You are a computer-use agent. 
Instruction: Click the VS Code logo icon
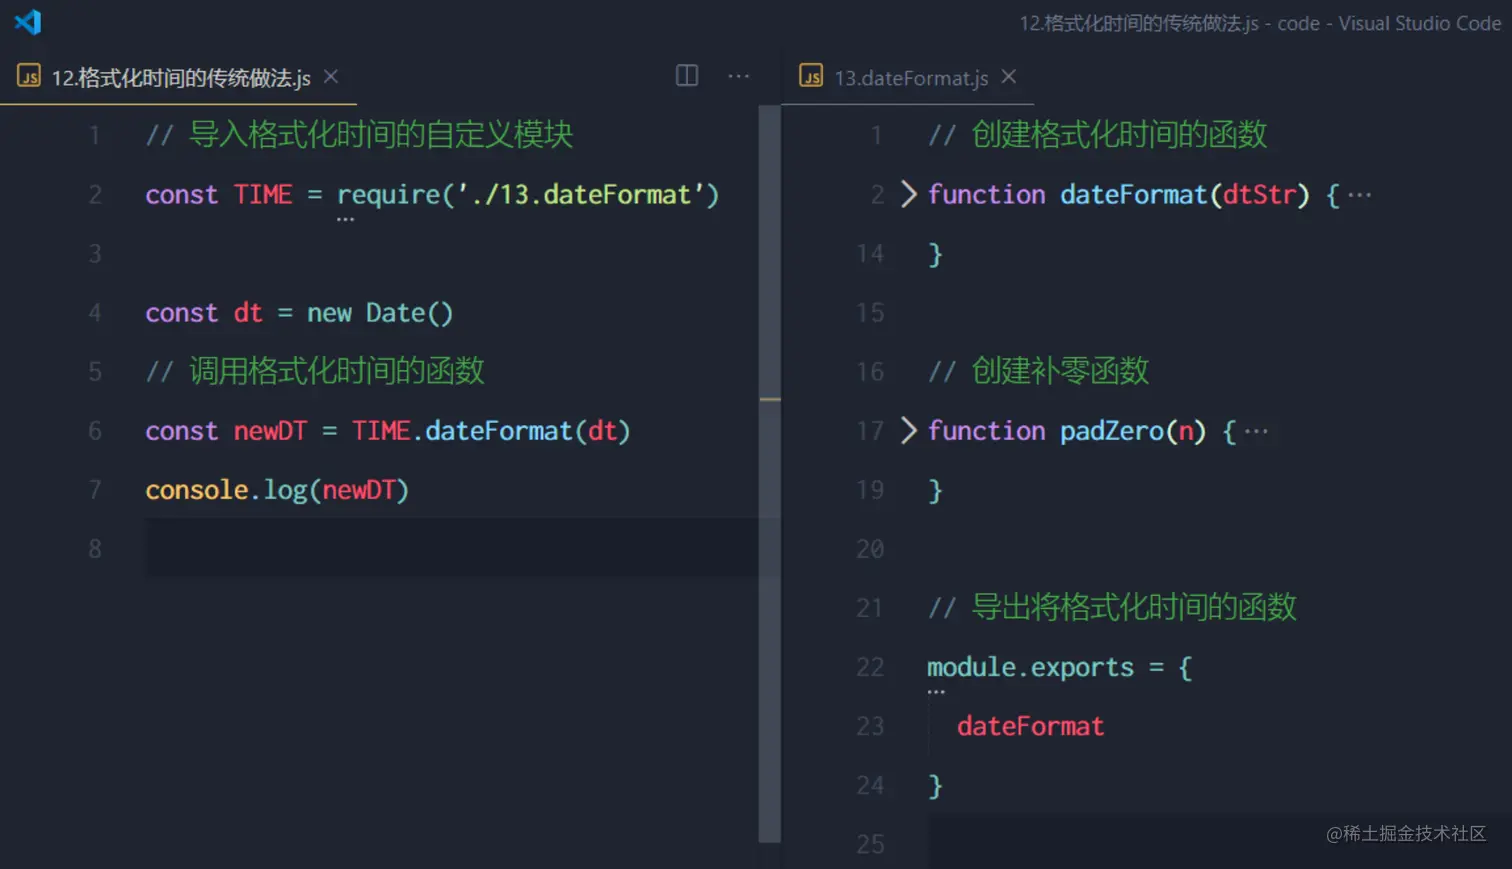(28, 22)
